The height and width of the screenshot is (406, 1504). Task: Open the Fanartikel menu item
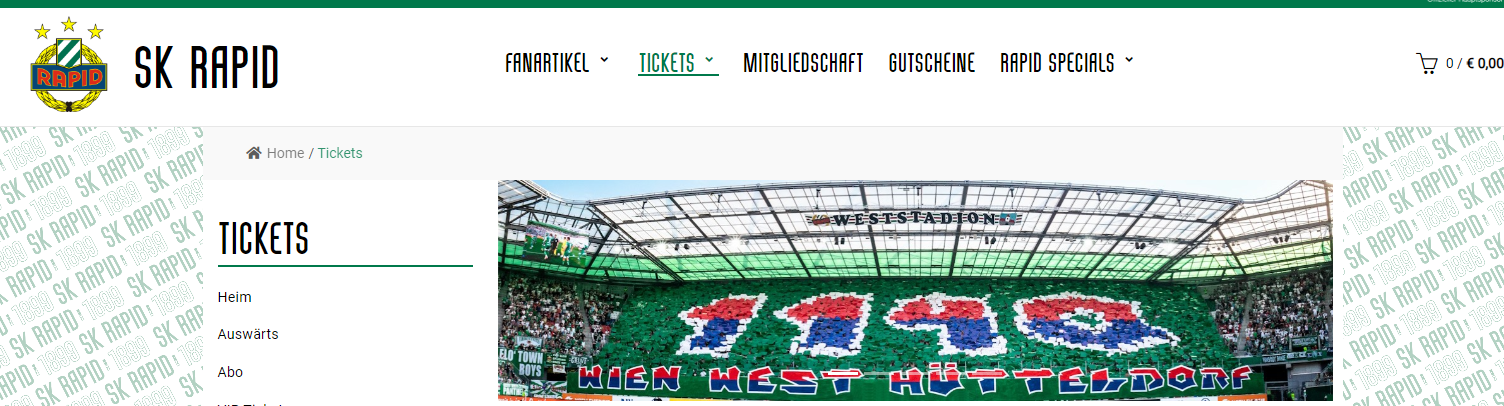(547, 63)
